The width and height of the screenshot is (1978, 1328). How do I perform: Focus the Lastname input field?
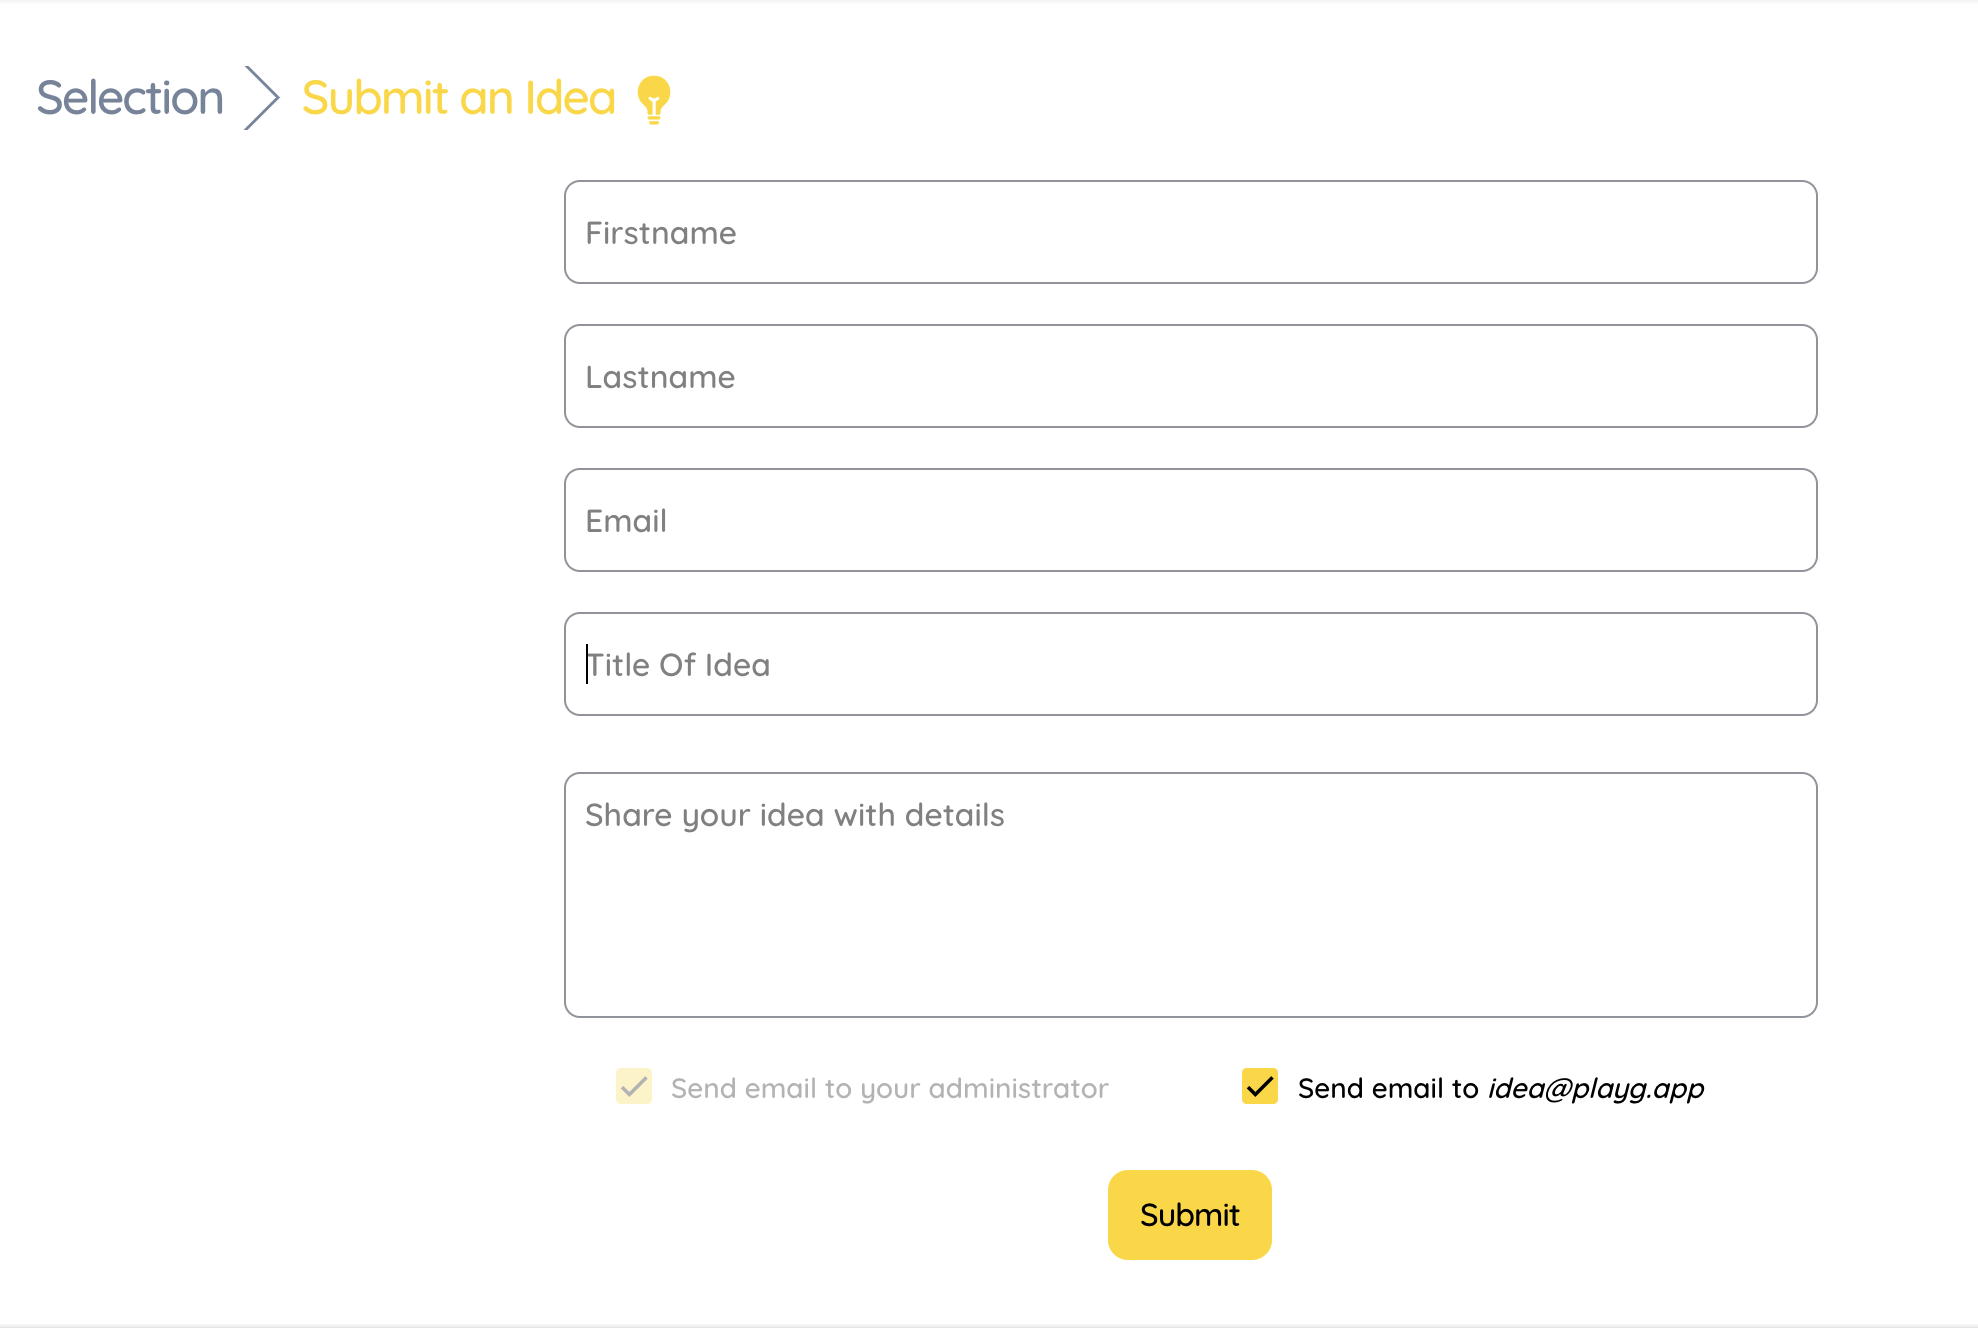pyautogui.click(x=1190, y=376)
